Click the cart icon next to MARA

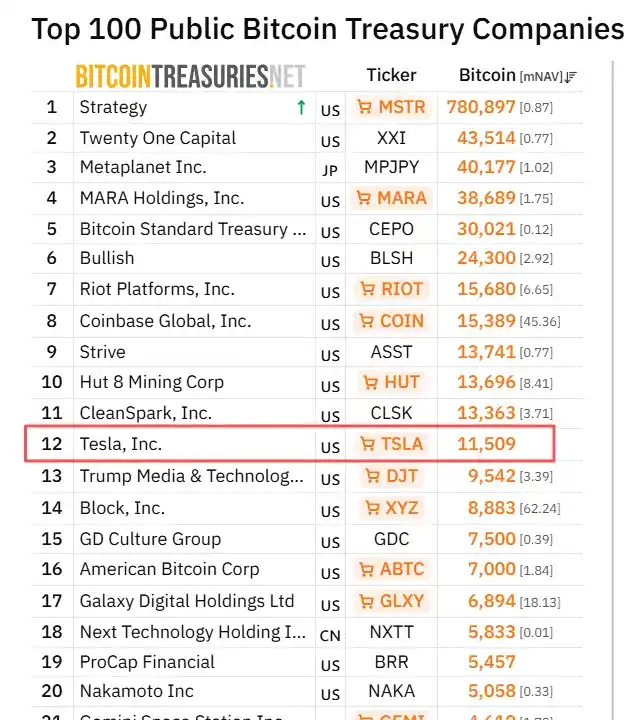pyautogui.click(x=364, y=198)
